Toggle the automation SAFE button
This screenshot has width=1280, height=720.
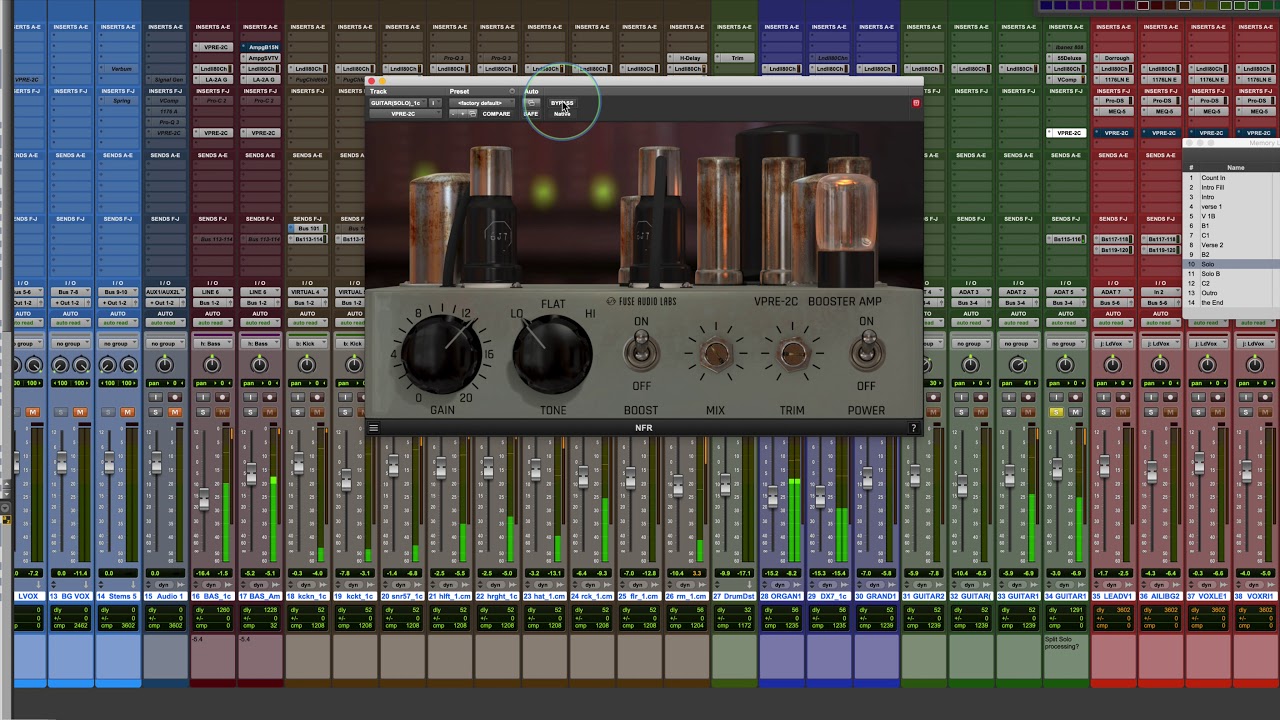pyautogui.click(x=531, y=114)
